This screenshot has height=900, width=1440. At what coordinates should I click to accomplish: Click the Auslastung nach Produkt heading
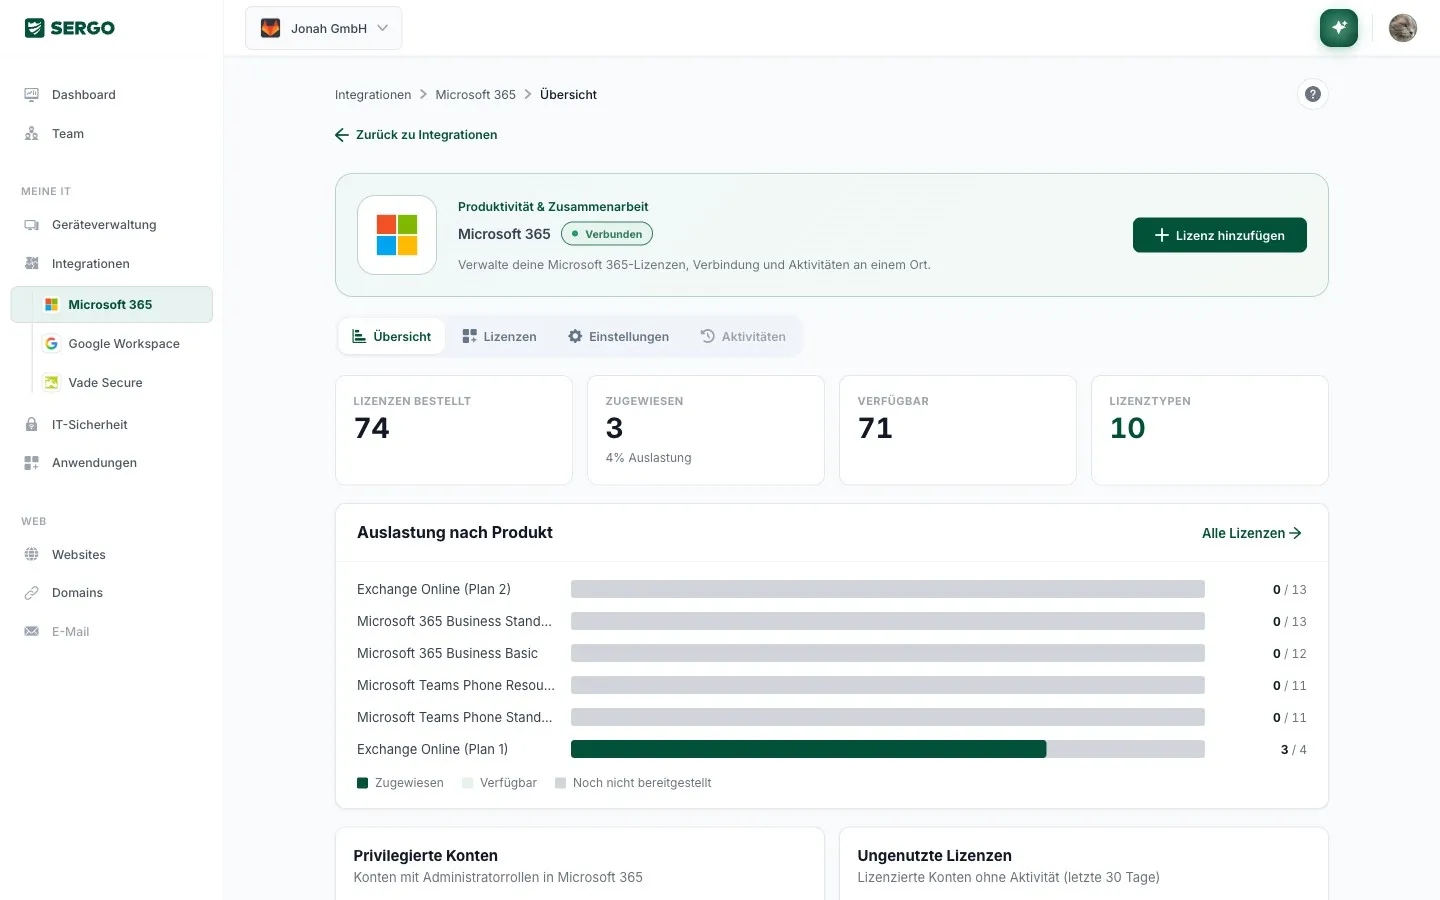[x=455, y=533]
